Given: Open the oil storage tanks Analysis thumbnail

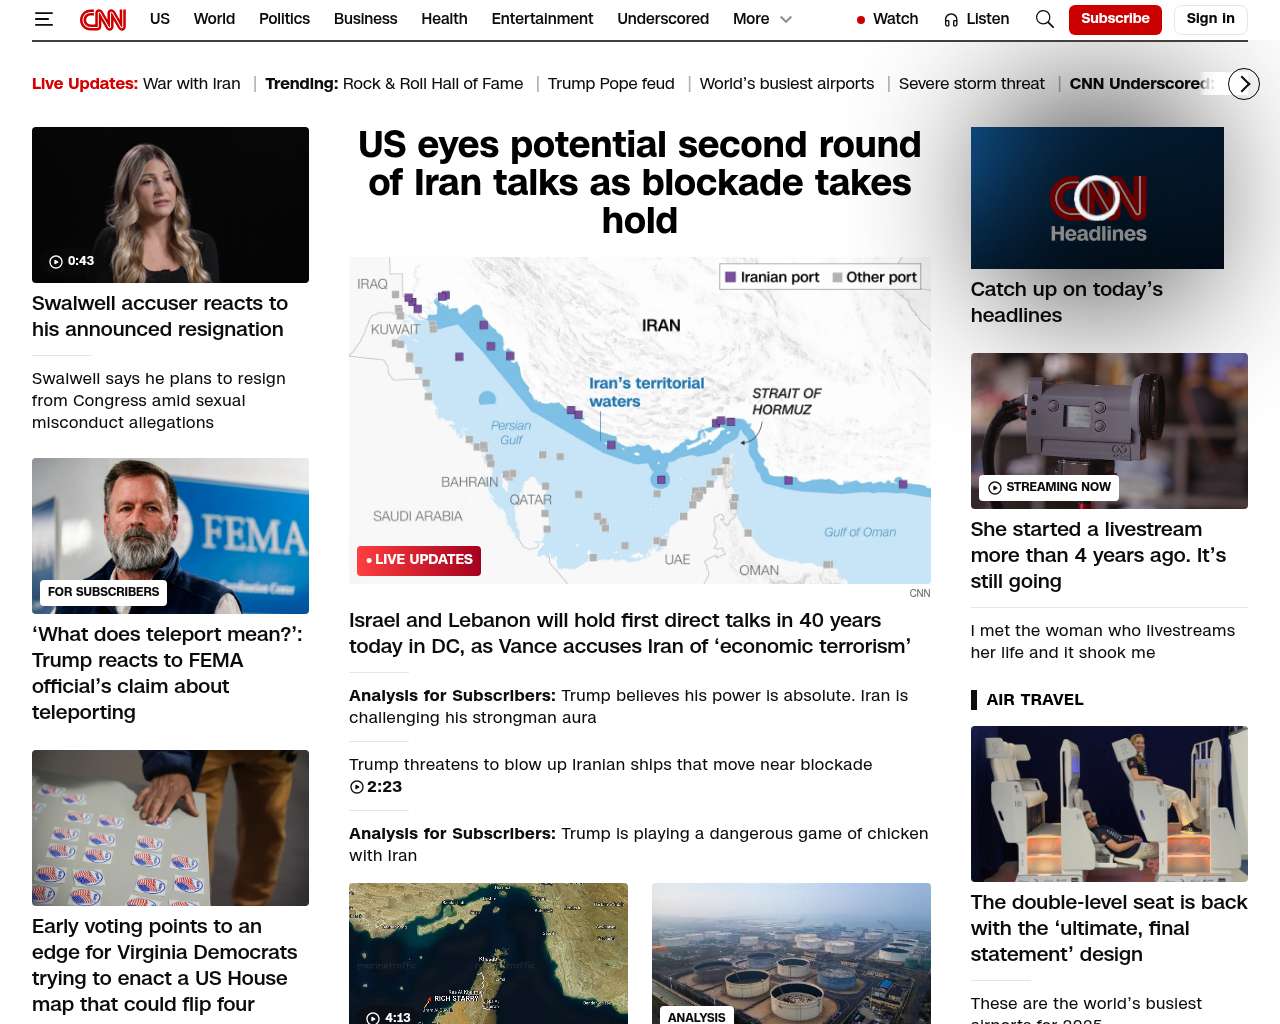Looking at the screenshot, I should [791, 953].
